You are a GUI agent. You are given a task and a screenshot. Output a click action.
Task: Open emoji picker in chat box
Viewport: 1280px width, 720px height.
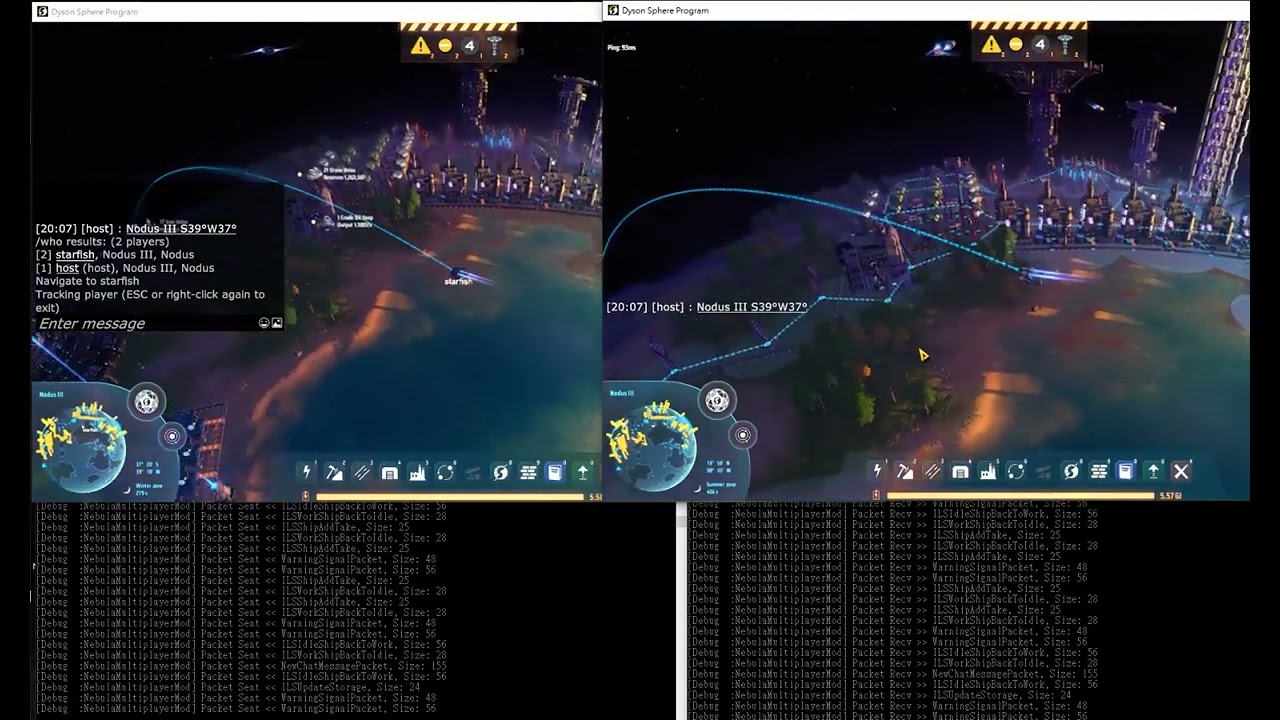tap(264, 323)
